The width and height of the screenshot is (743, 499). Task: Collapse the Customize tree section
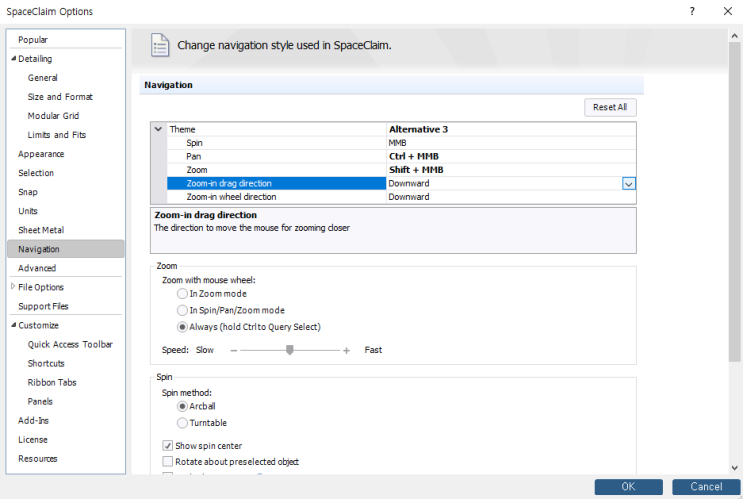[x=13, y=325]
